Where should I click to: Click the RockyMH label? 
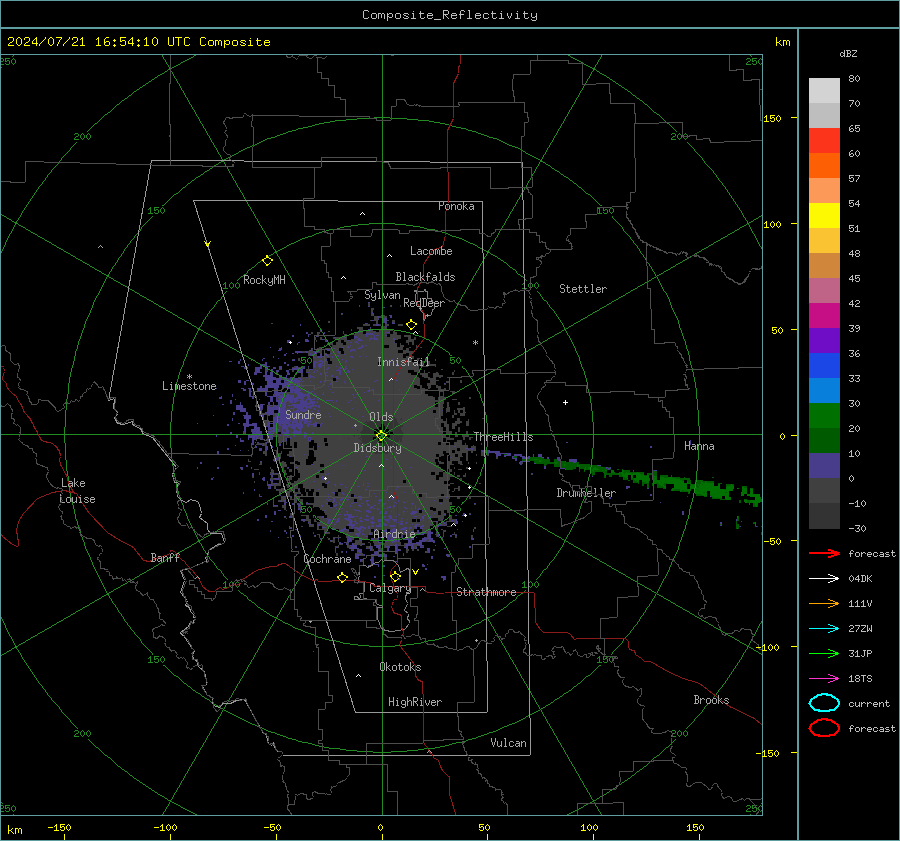point(264,280)
